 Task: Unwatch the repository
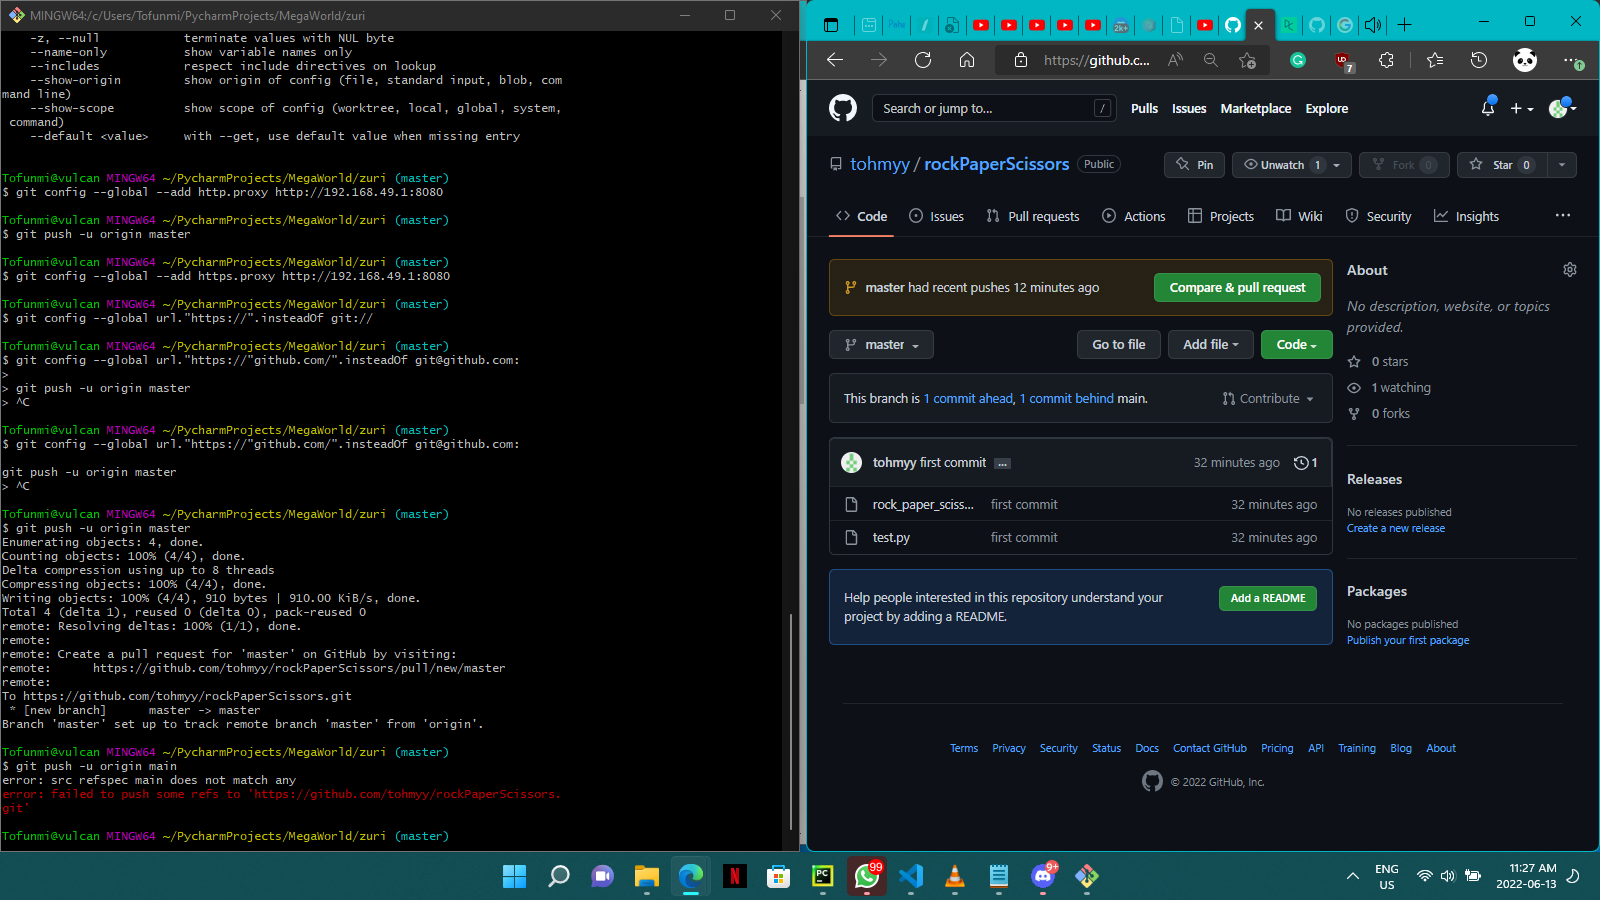pyautogui.click(x=1284, y=165)
